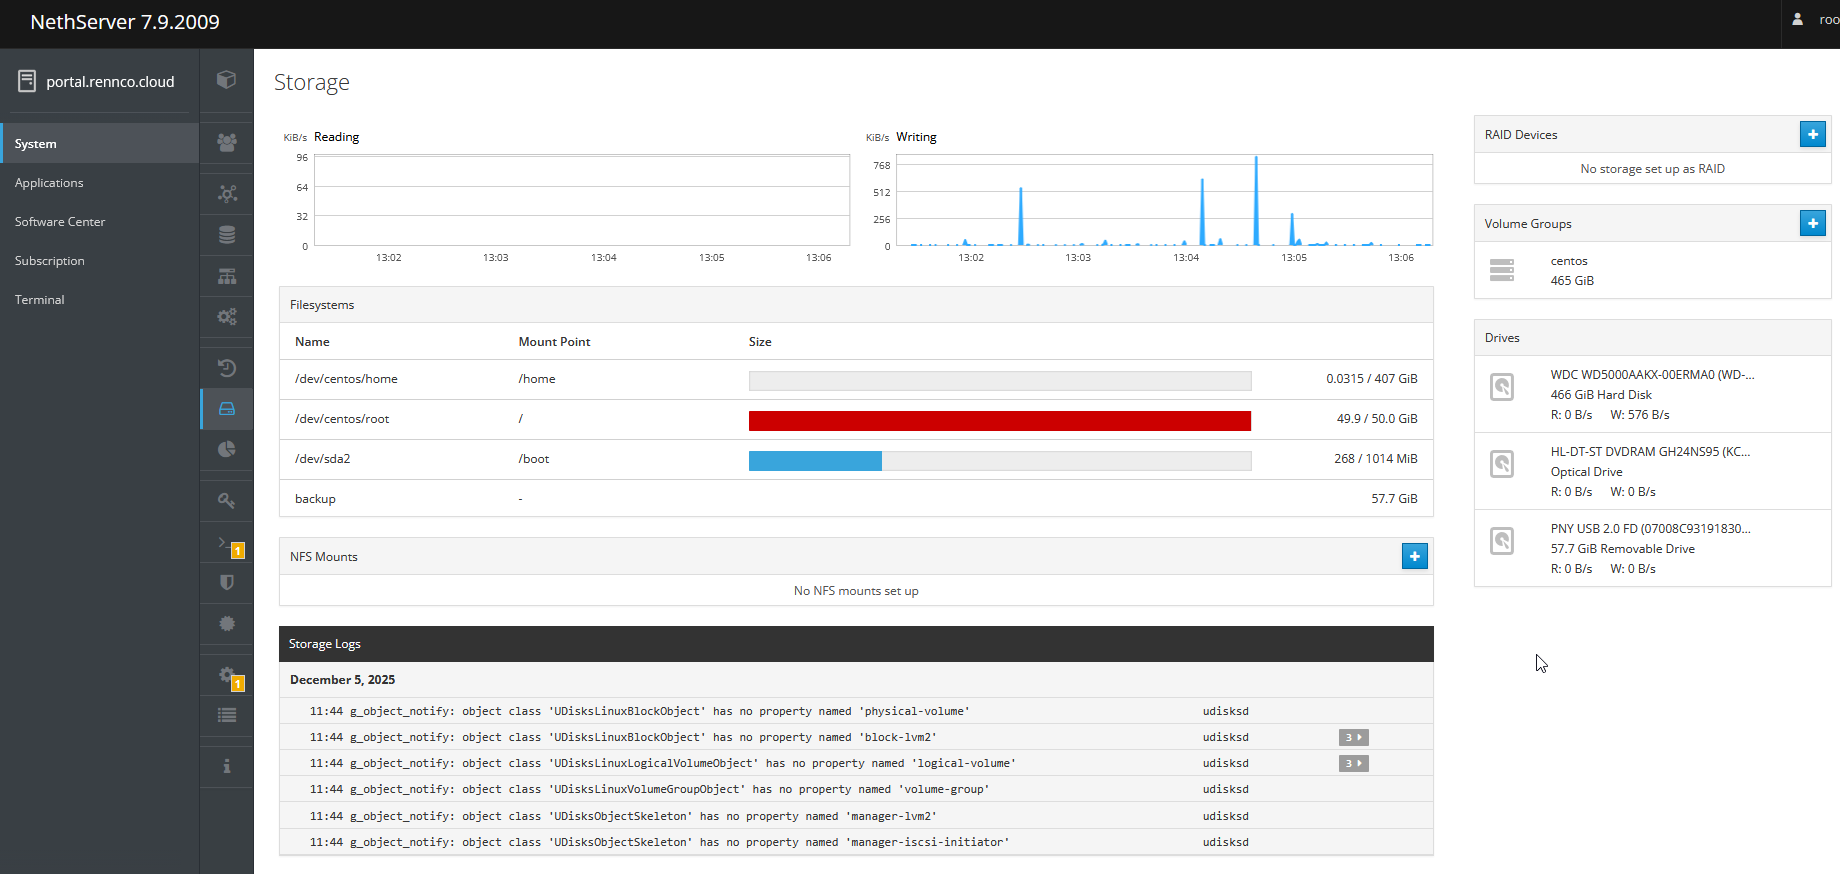Image resolution: width=1840 pixels, height=874 pixels.
Task: Open Terminal from the left menu
Action: point(40,300)
